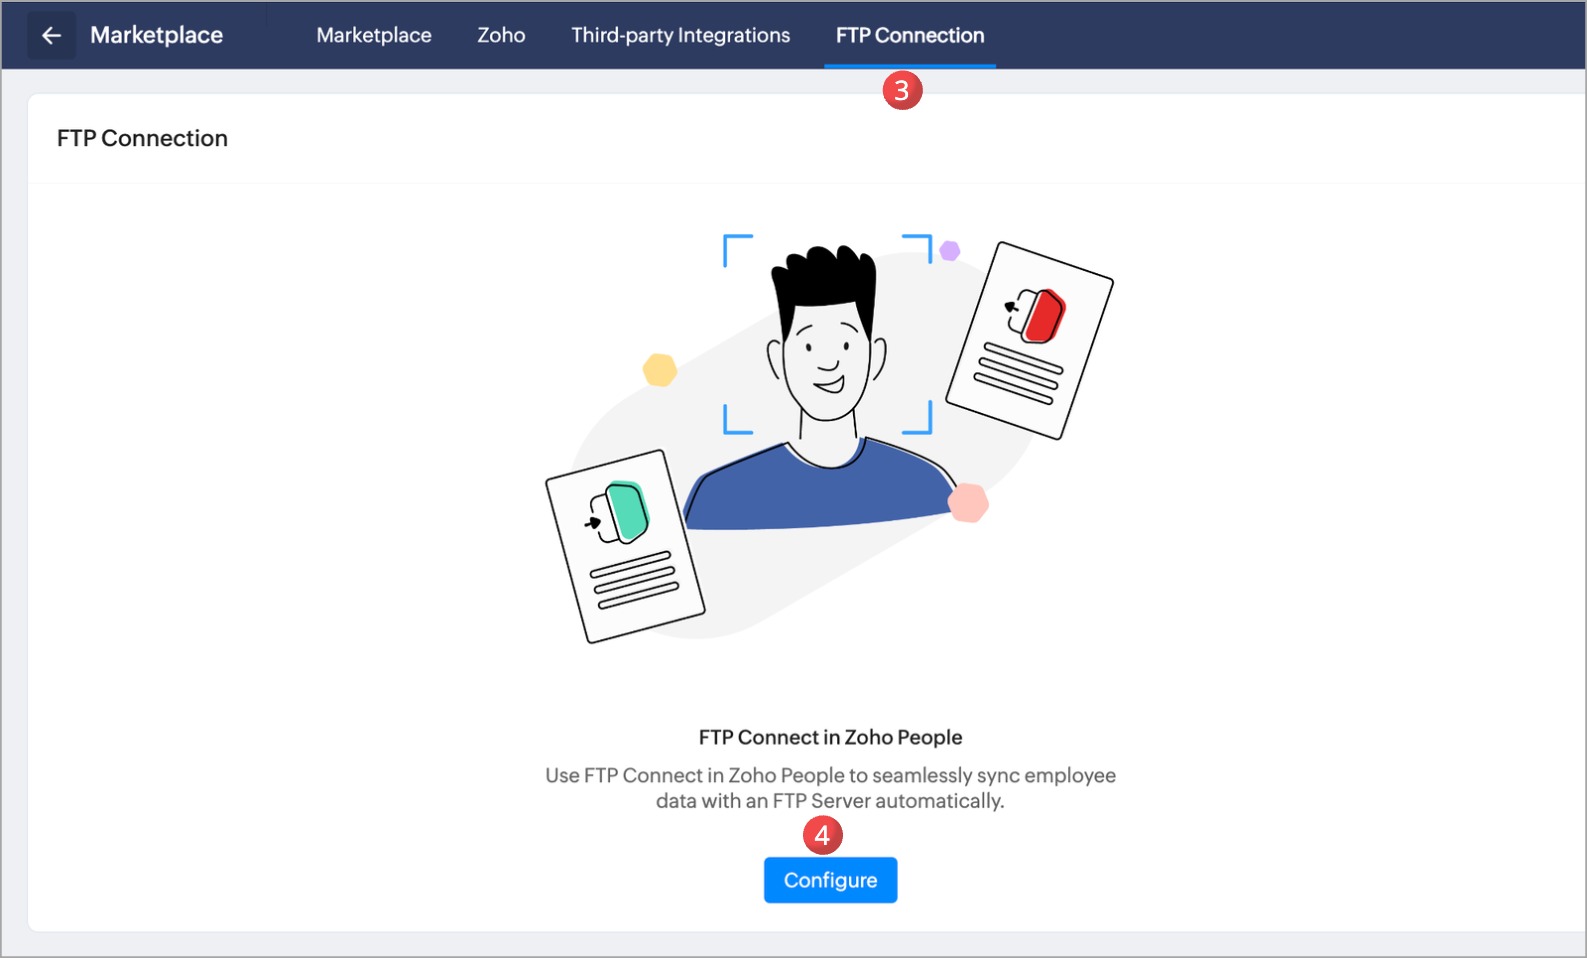Open the Third-party Integrations tab
Screen dimensions: 1587x958
(x=680, y=35)
